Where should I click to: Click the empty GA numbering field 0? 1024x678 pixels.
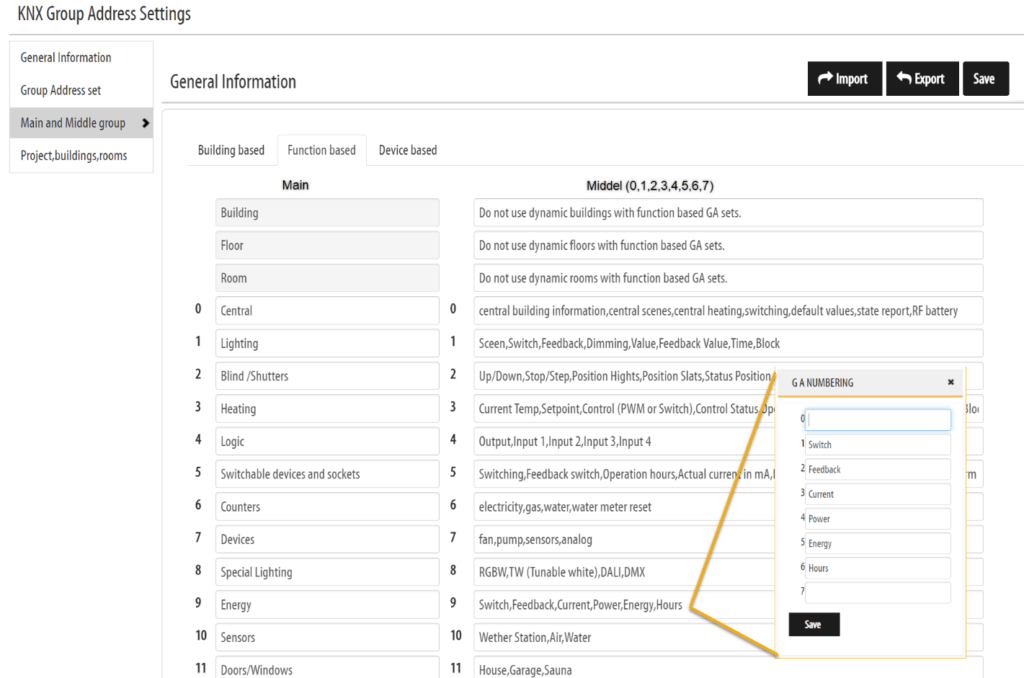878,420
